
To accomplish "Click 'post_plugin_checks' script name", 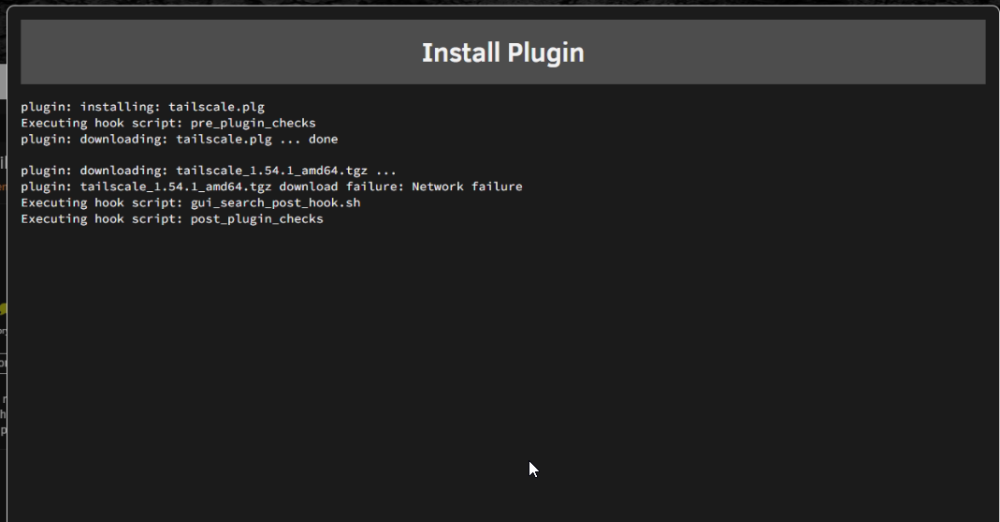I will (x=257, y=219).
